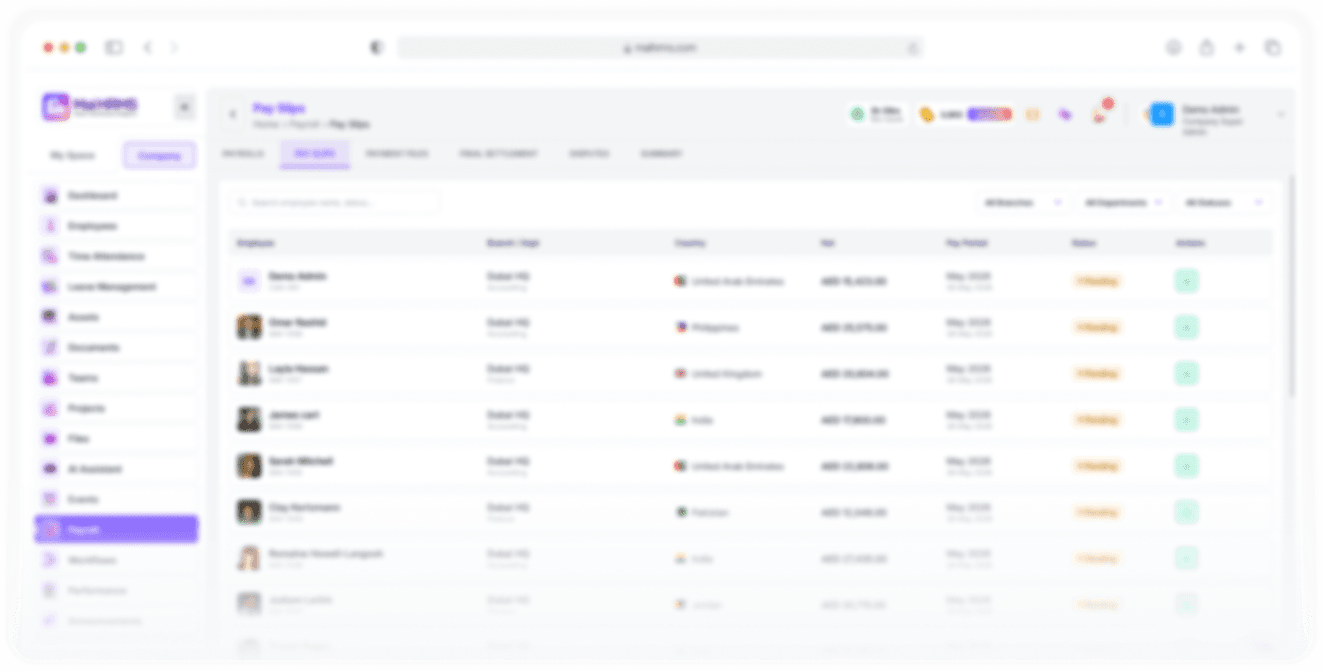Open a new browser tab with plus icon

(x=1239, y=47)
